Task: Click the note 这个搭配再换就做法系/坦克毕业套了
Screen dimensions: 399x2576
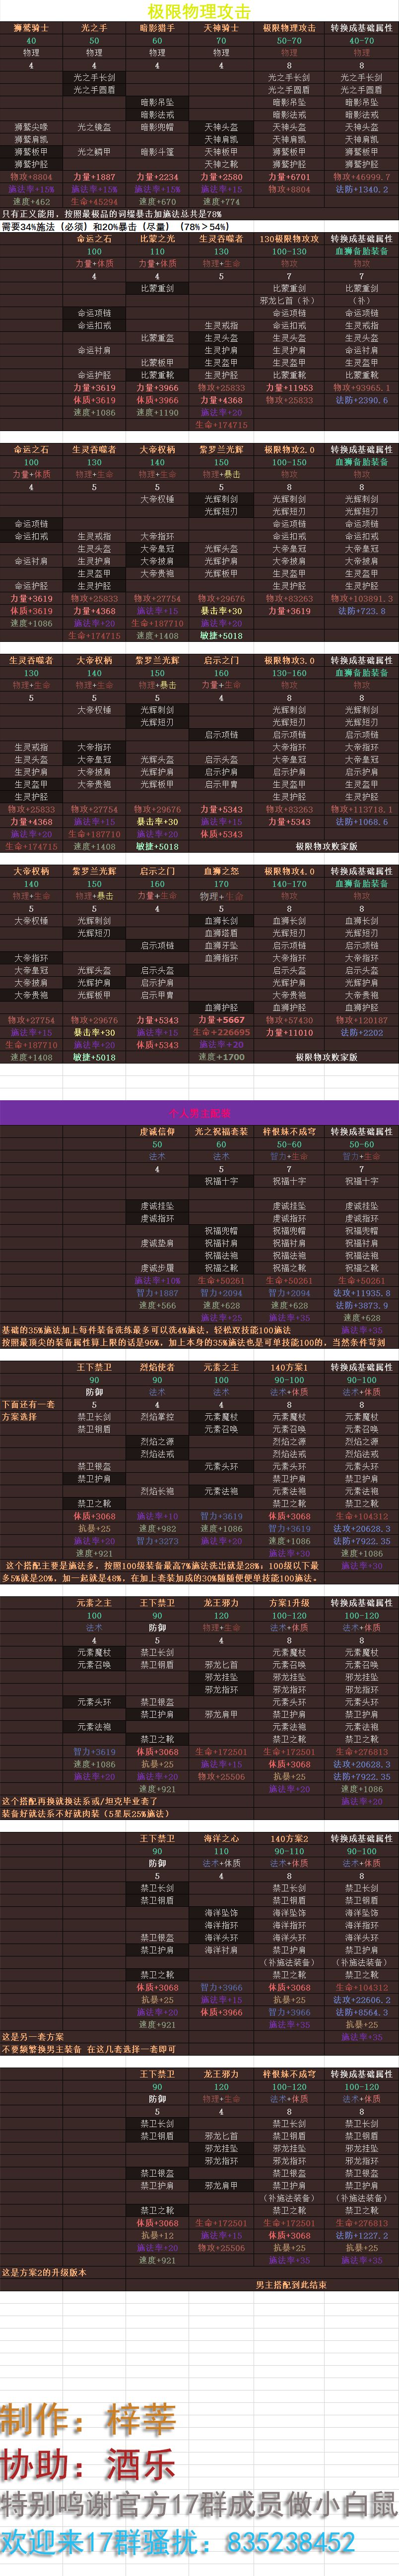Action: pos(80,1801)
